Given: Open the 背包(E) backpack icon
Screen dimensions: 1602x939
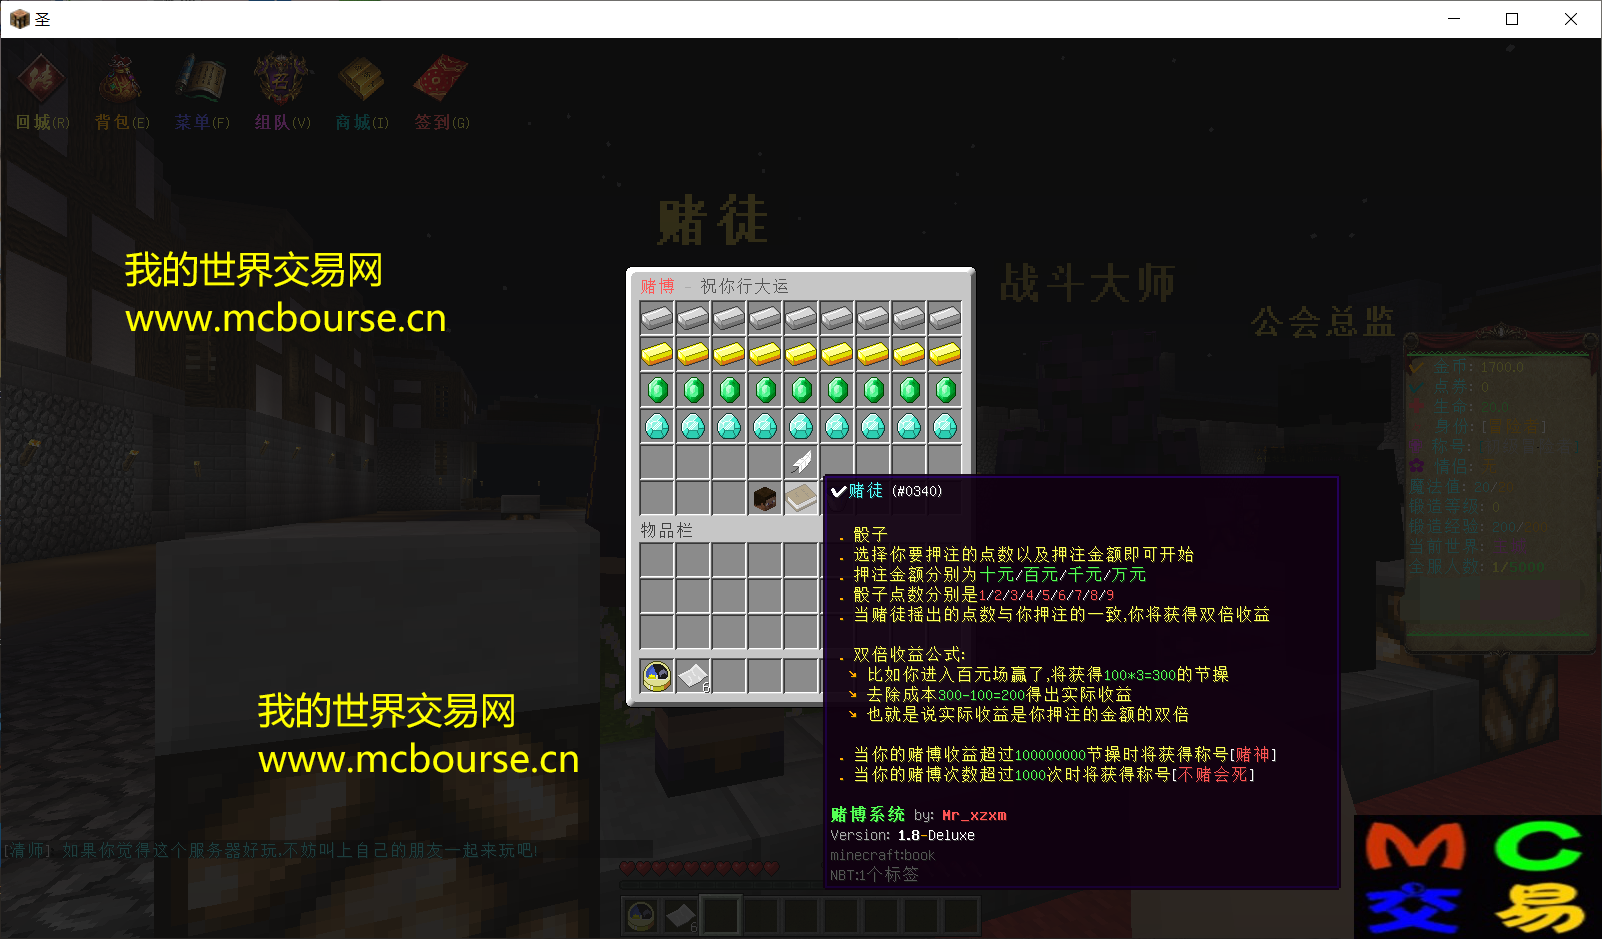Looking at the screenshot, I should pos(121,80).
